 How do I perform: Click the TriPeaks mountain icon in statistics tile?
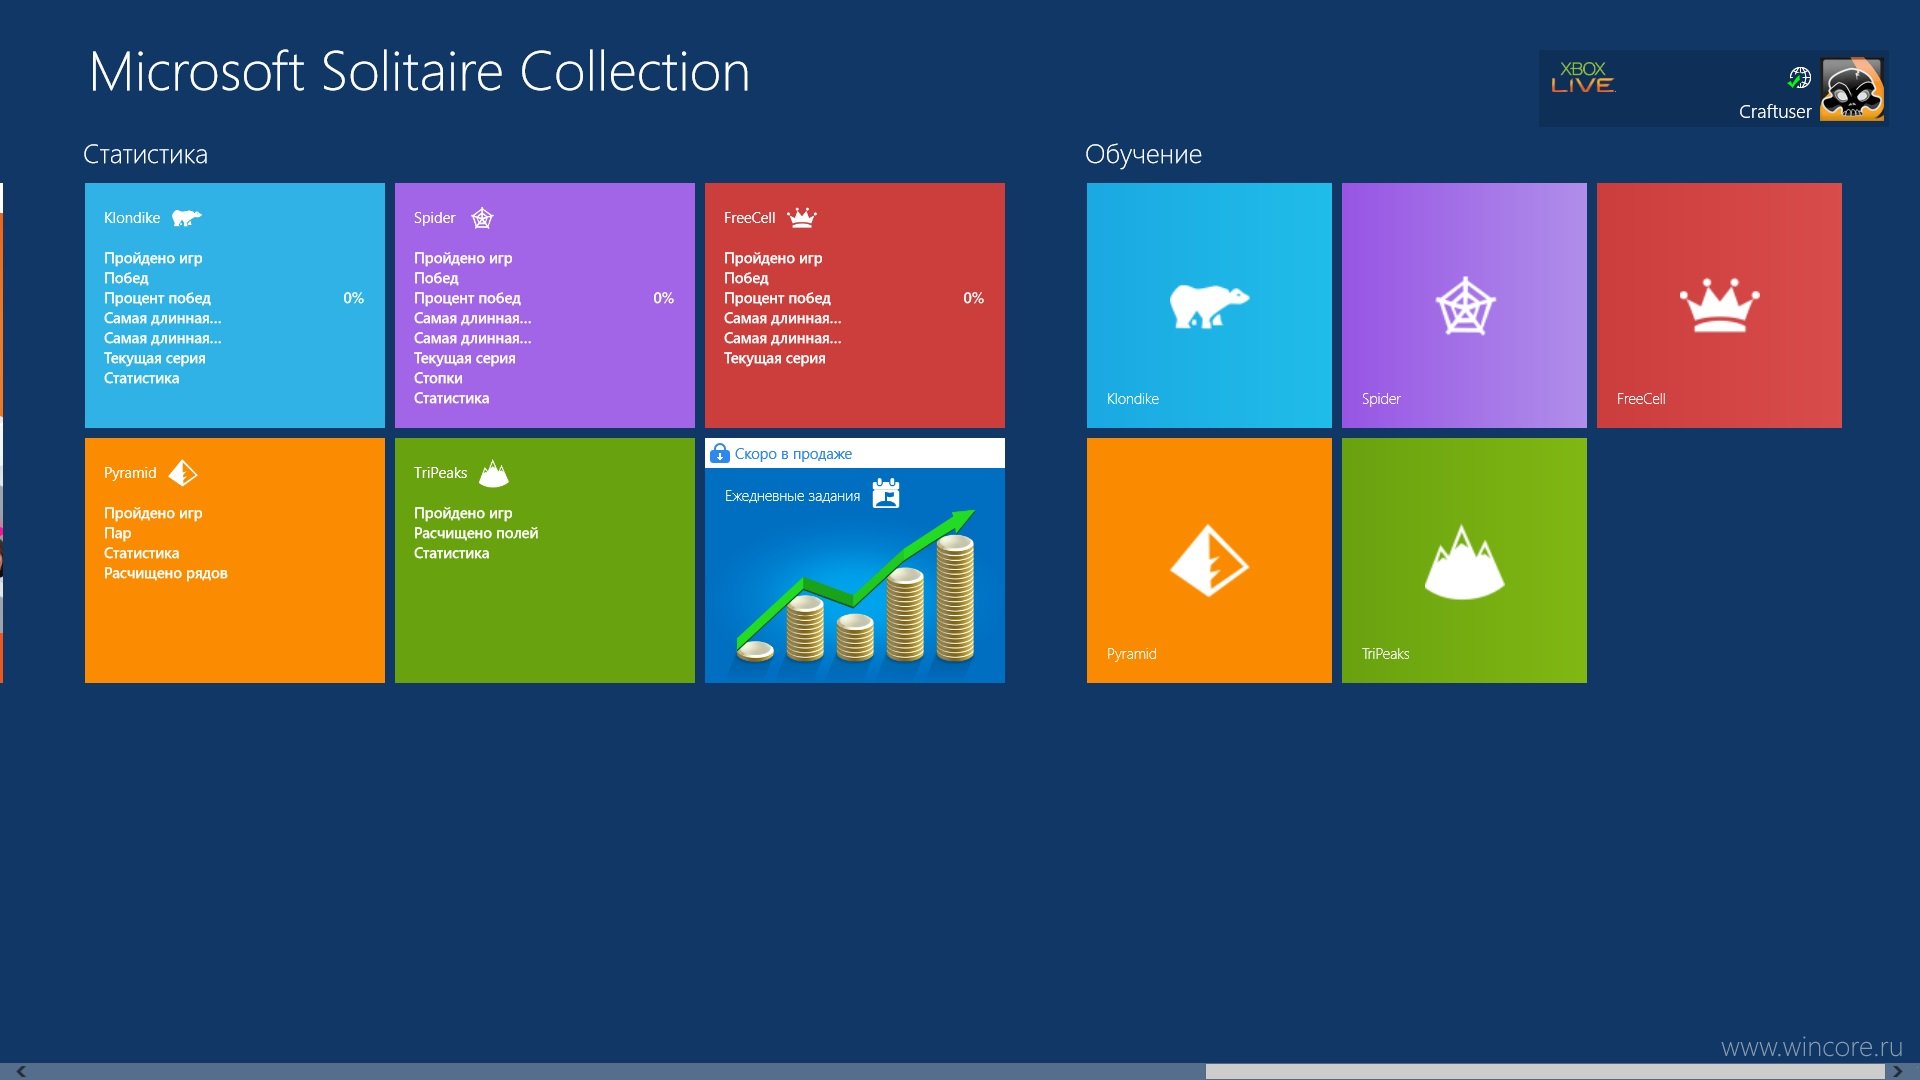pos(493,472)
